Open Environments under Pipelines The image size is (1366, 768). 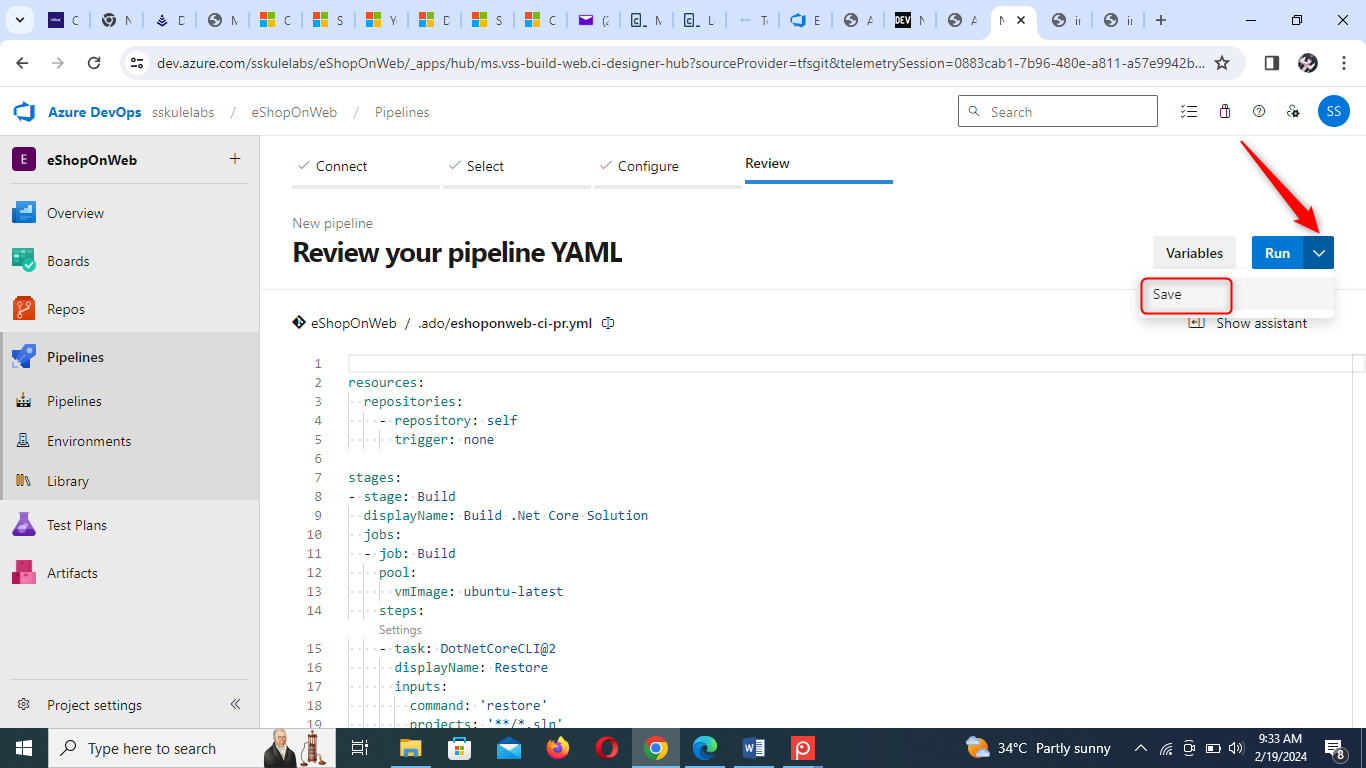click(89, 441)
